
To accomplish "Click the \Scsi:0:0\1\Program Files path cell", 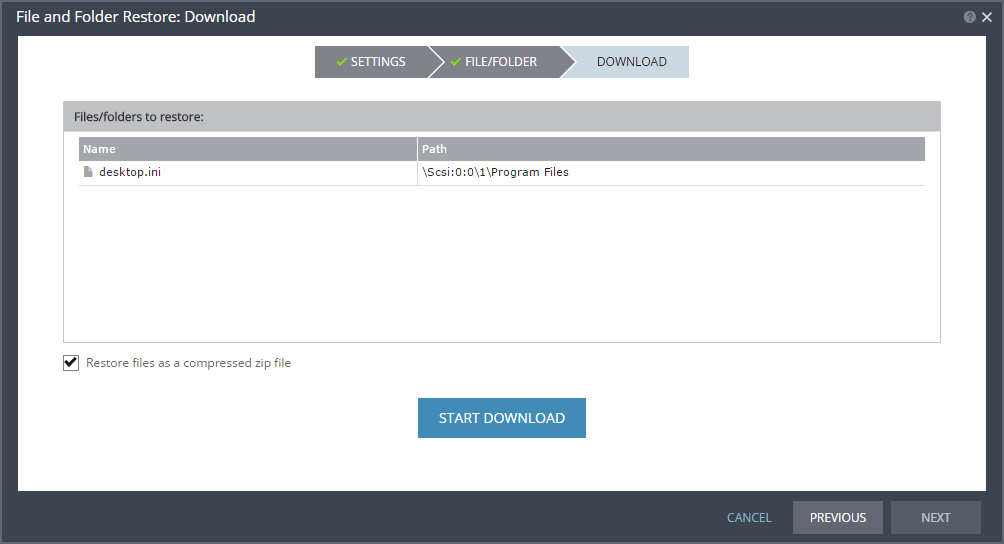I will pyautogui.click(x=671, y=172).
